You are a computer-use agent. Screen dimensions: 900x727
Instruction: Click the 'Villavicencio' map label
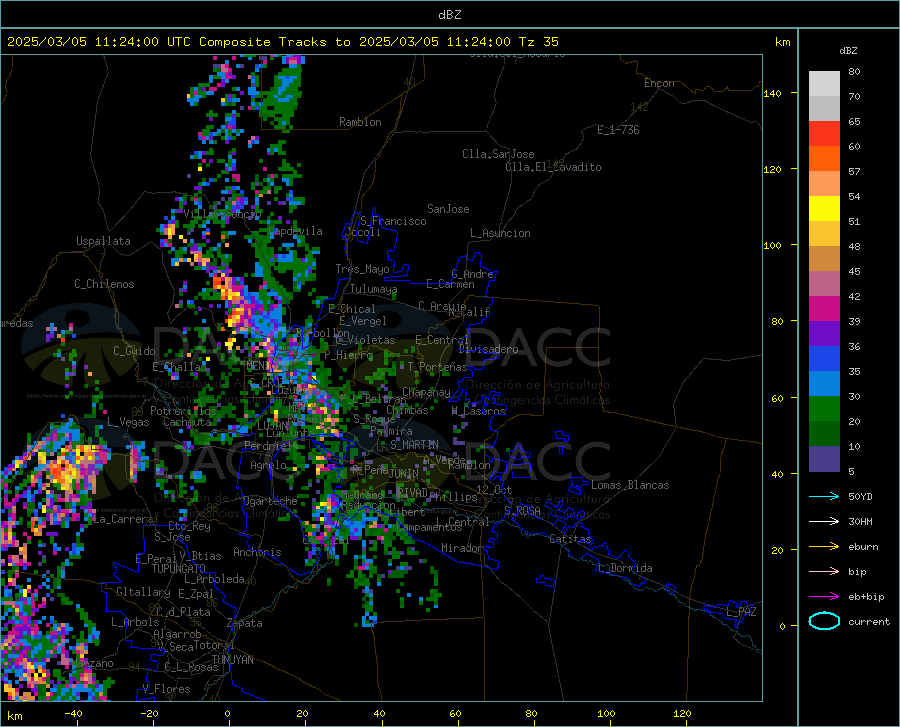pyautogui.click(x=222, y=214)
